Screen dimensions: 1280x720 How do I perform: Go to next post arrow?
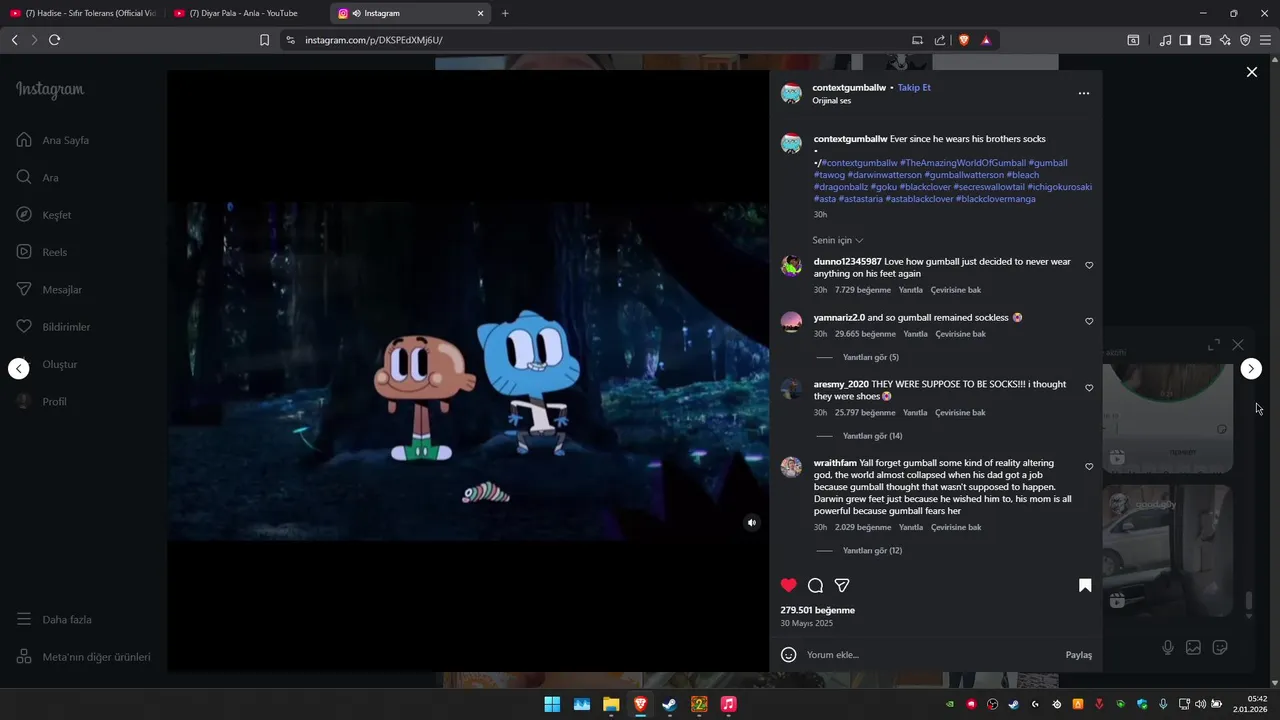(x=1251, y=369)
